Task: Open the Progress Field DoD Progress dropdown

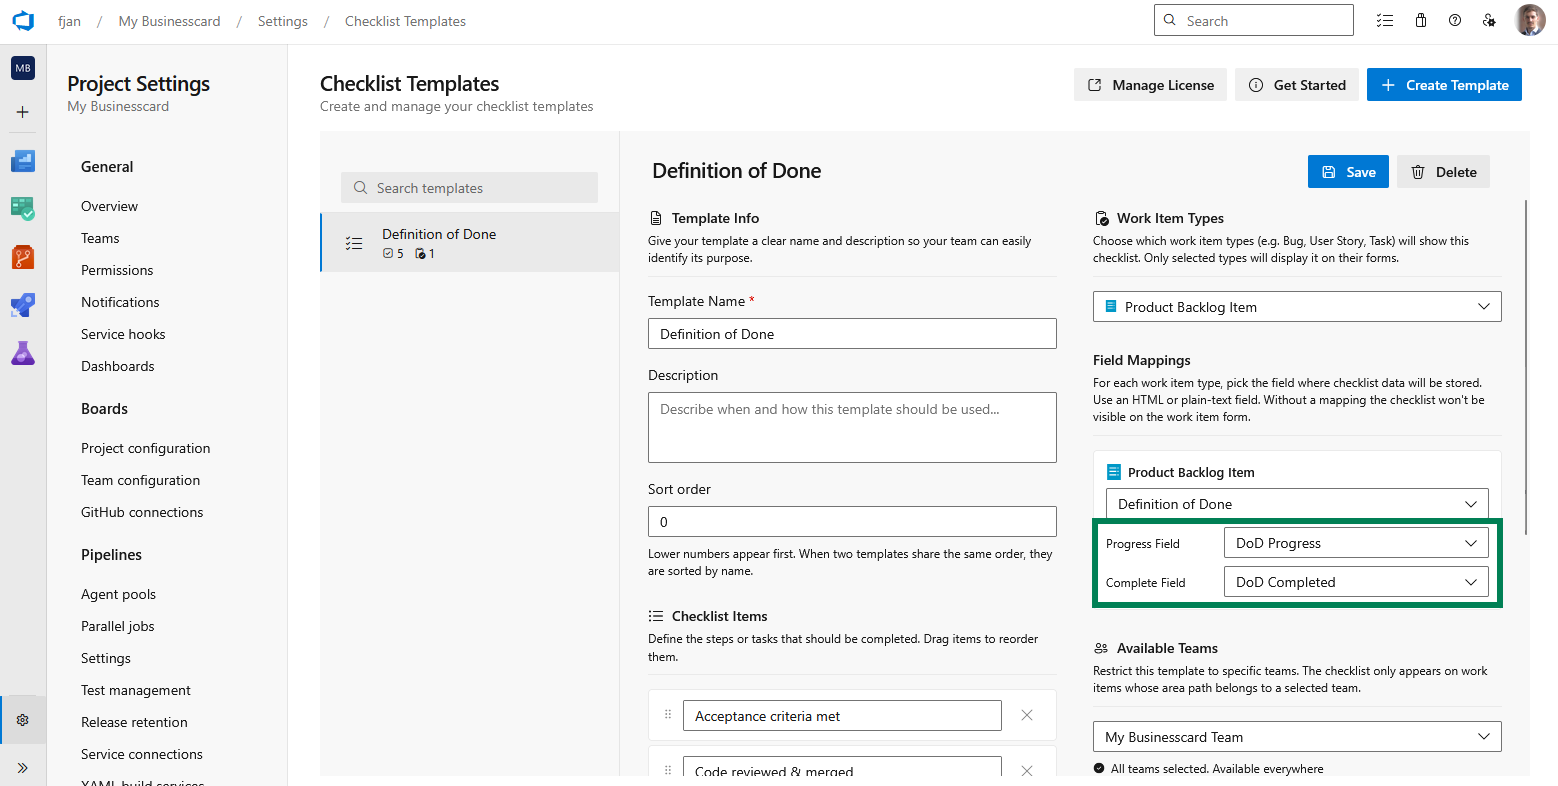Action: (x=1355, y=542)
